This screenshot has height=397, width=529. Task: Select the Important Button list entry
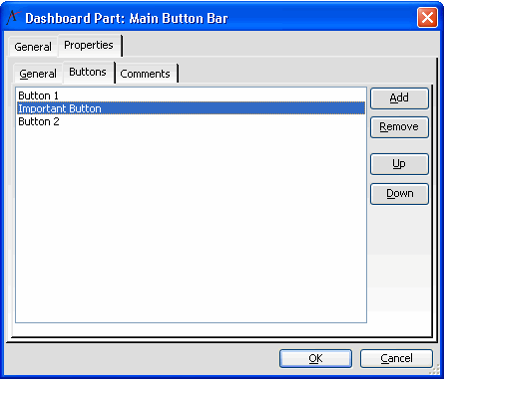(191, 108)
